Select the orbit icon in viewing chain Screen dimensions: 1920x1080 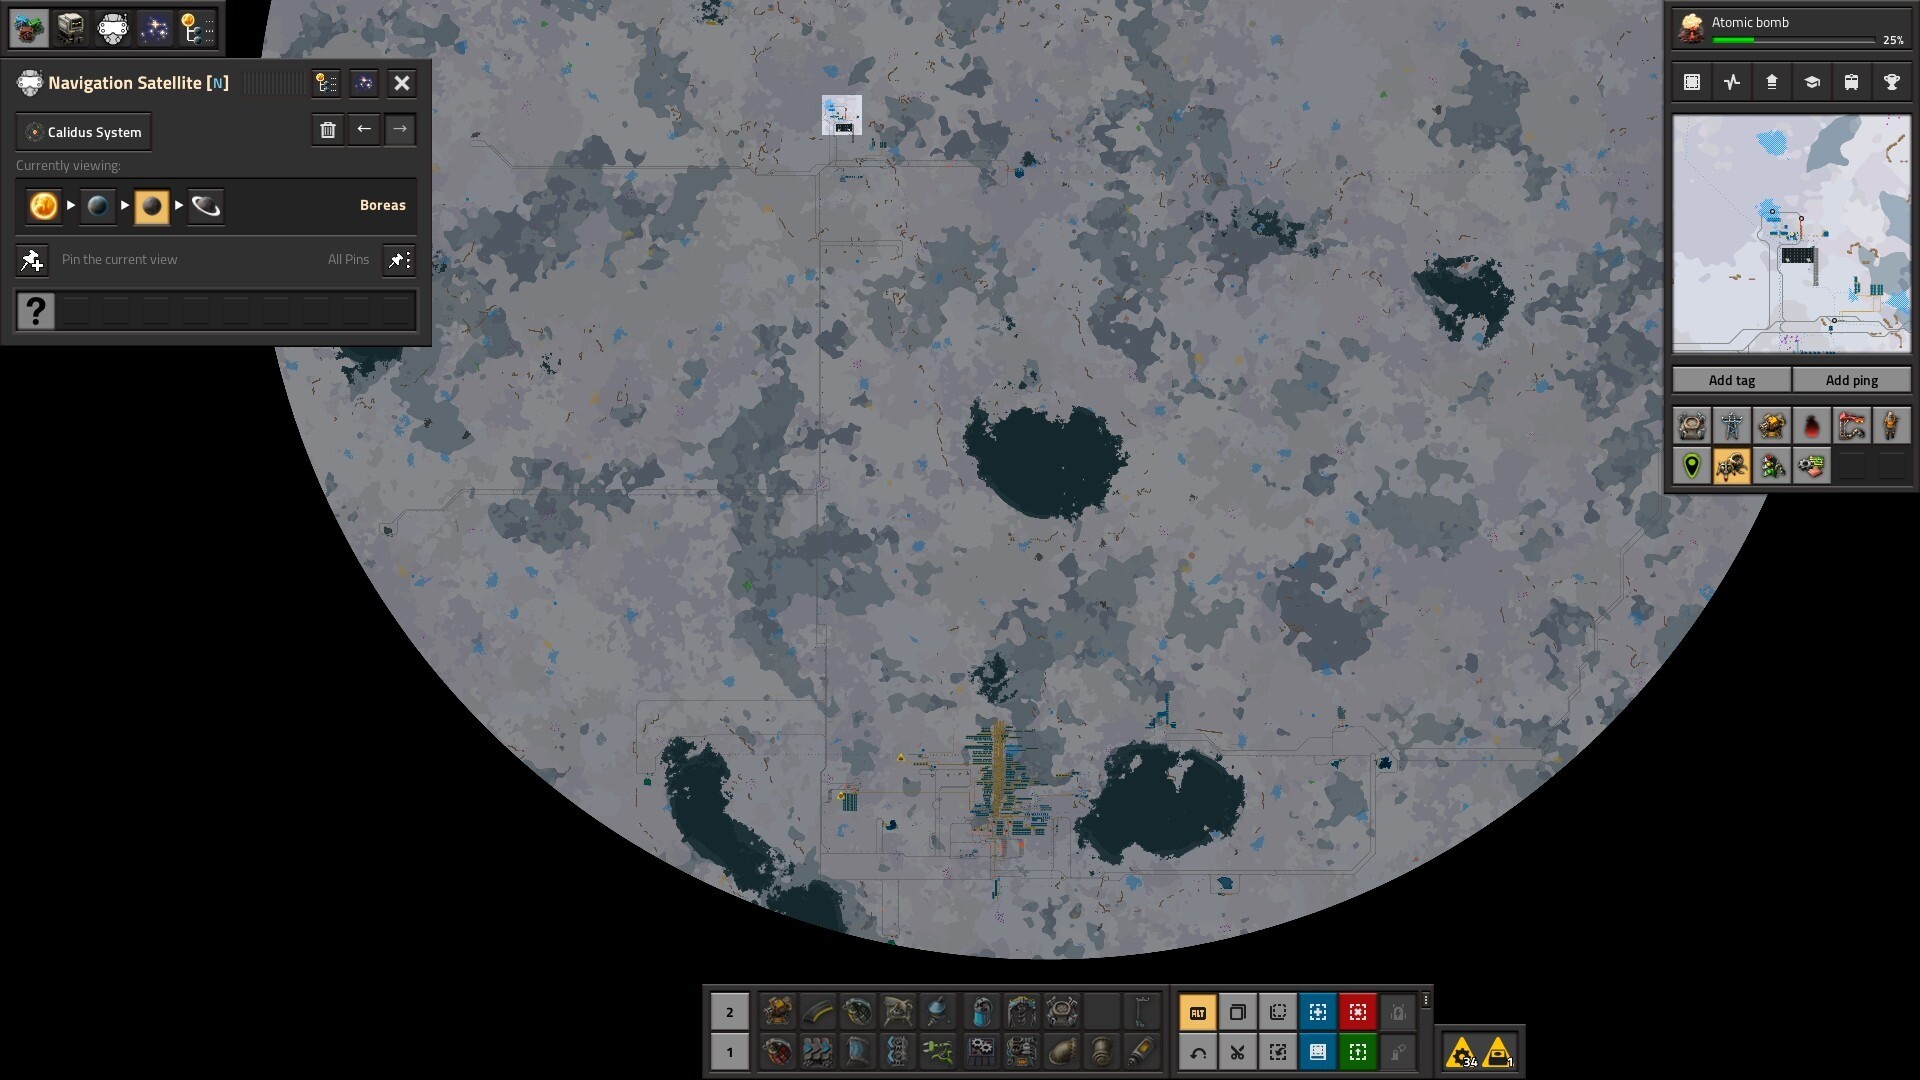(206, 206)
